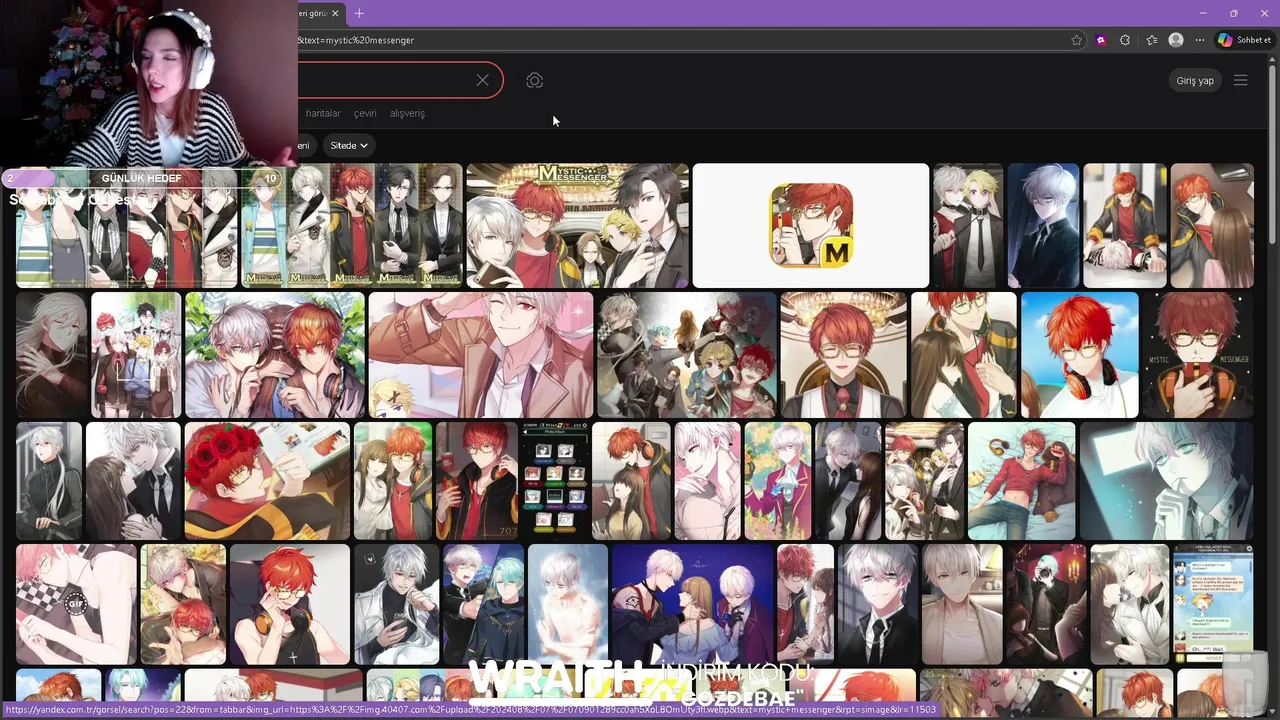
Task: Open red-haired character with vertical 'Mystic Messenger' text
Action: (1198, 355)
